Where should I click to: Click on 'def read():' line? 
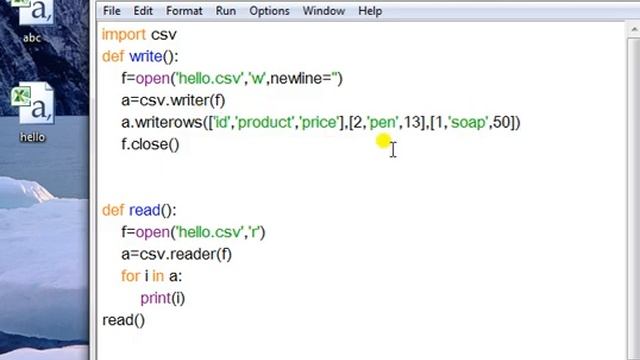click(x=139, y=211)
